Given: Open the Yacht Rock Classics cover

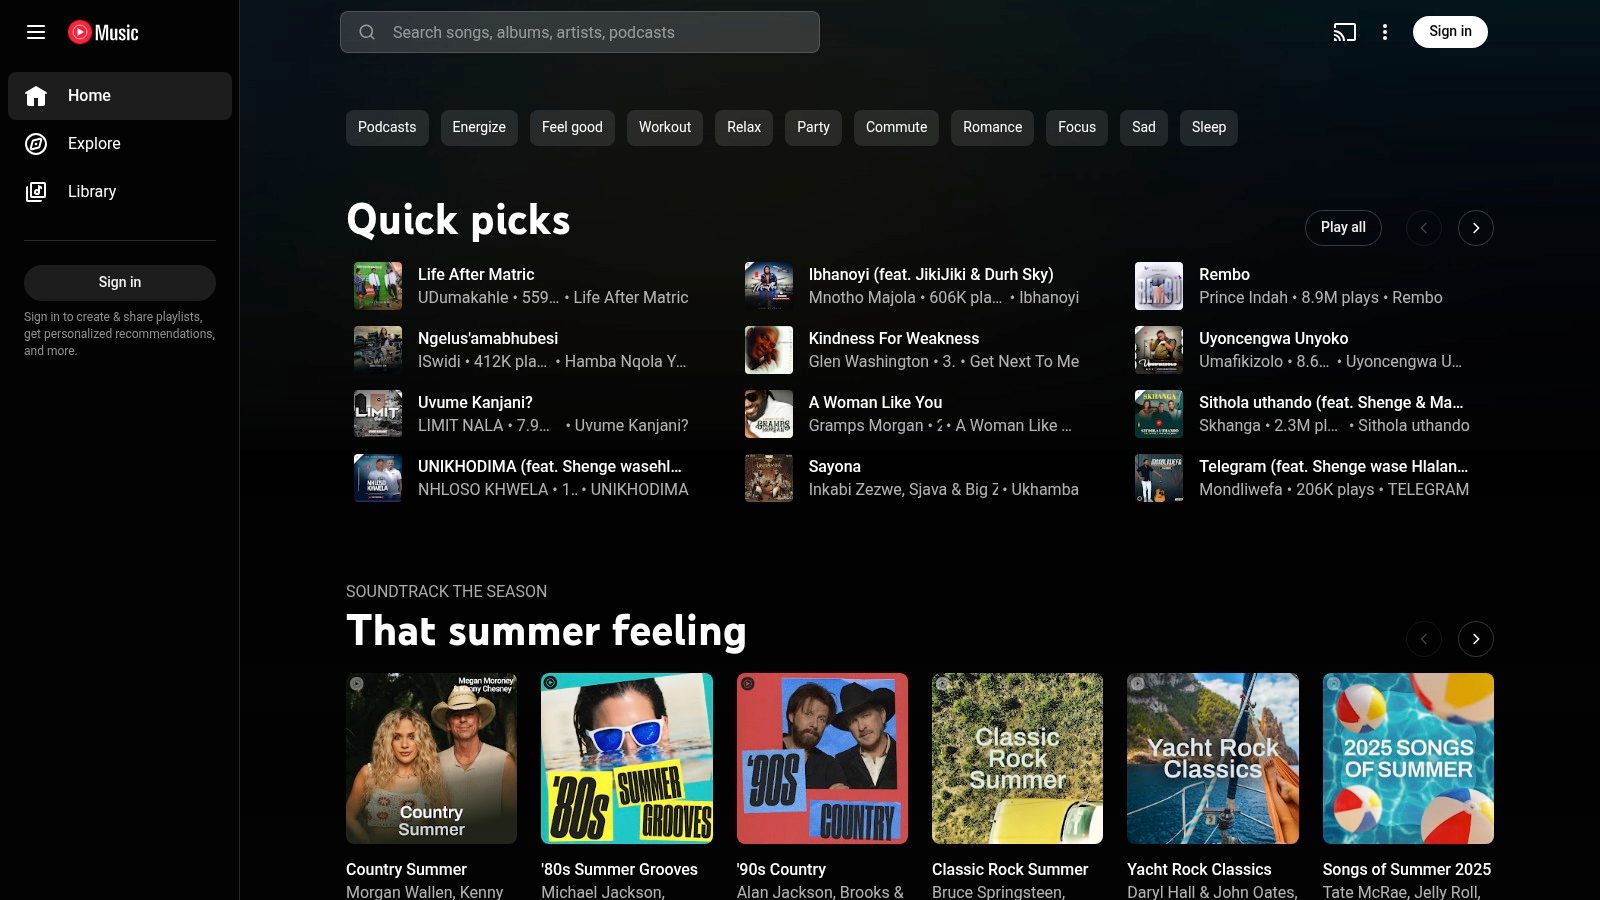Looking at the screenshot, I should pyautogui.click(x=1213, y=759).
